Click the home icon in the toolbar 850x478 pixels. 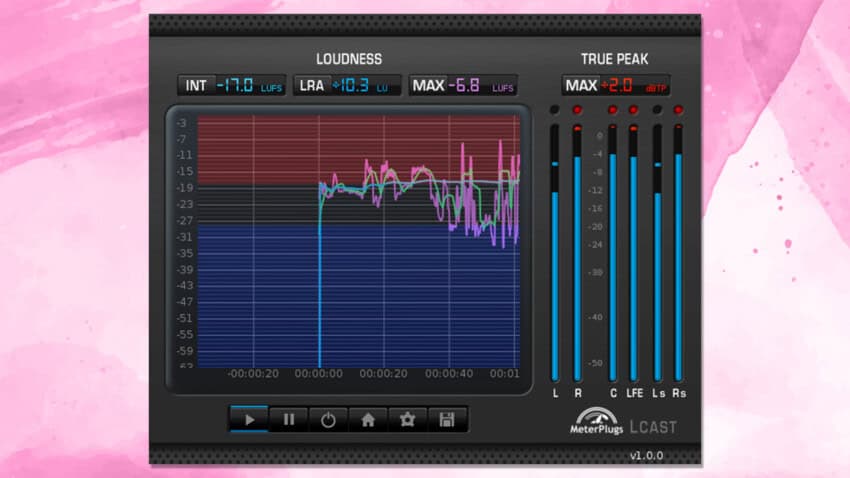point(368,420)
